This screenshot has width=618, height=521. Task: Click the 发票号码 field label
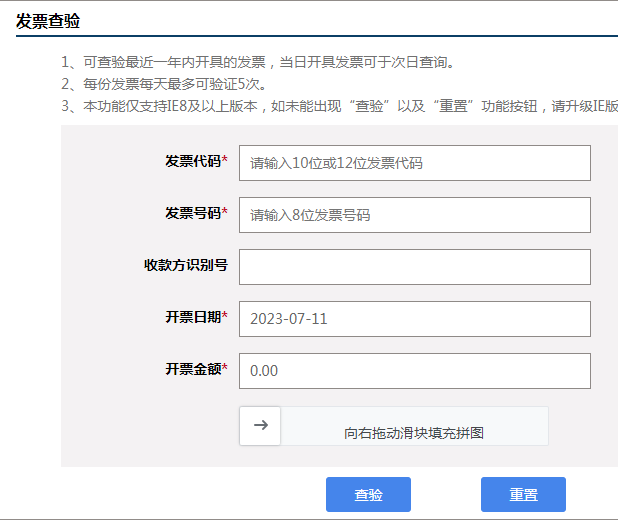tap(193, 213)
